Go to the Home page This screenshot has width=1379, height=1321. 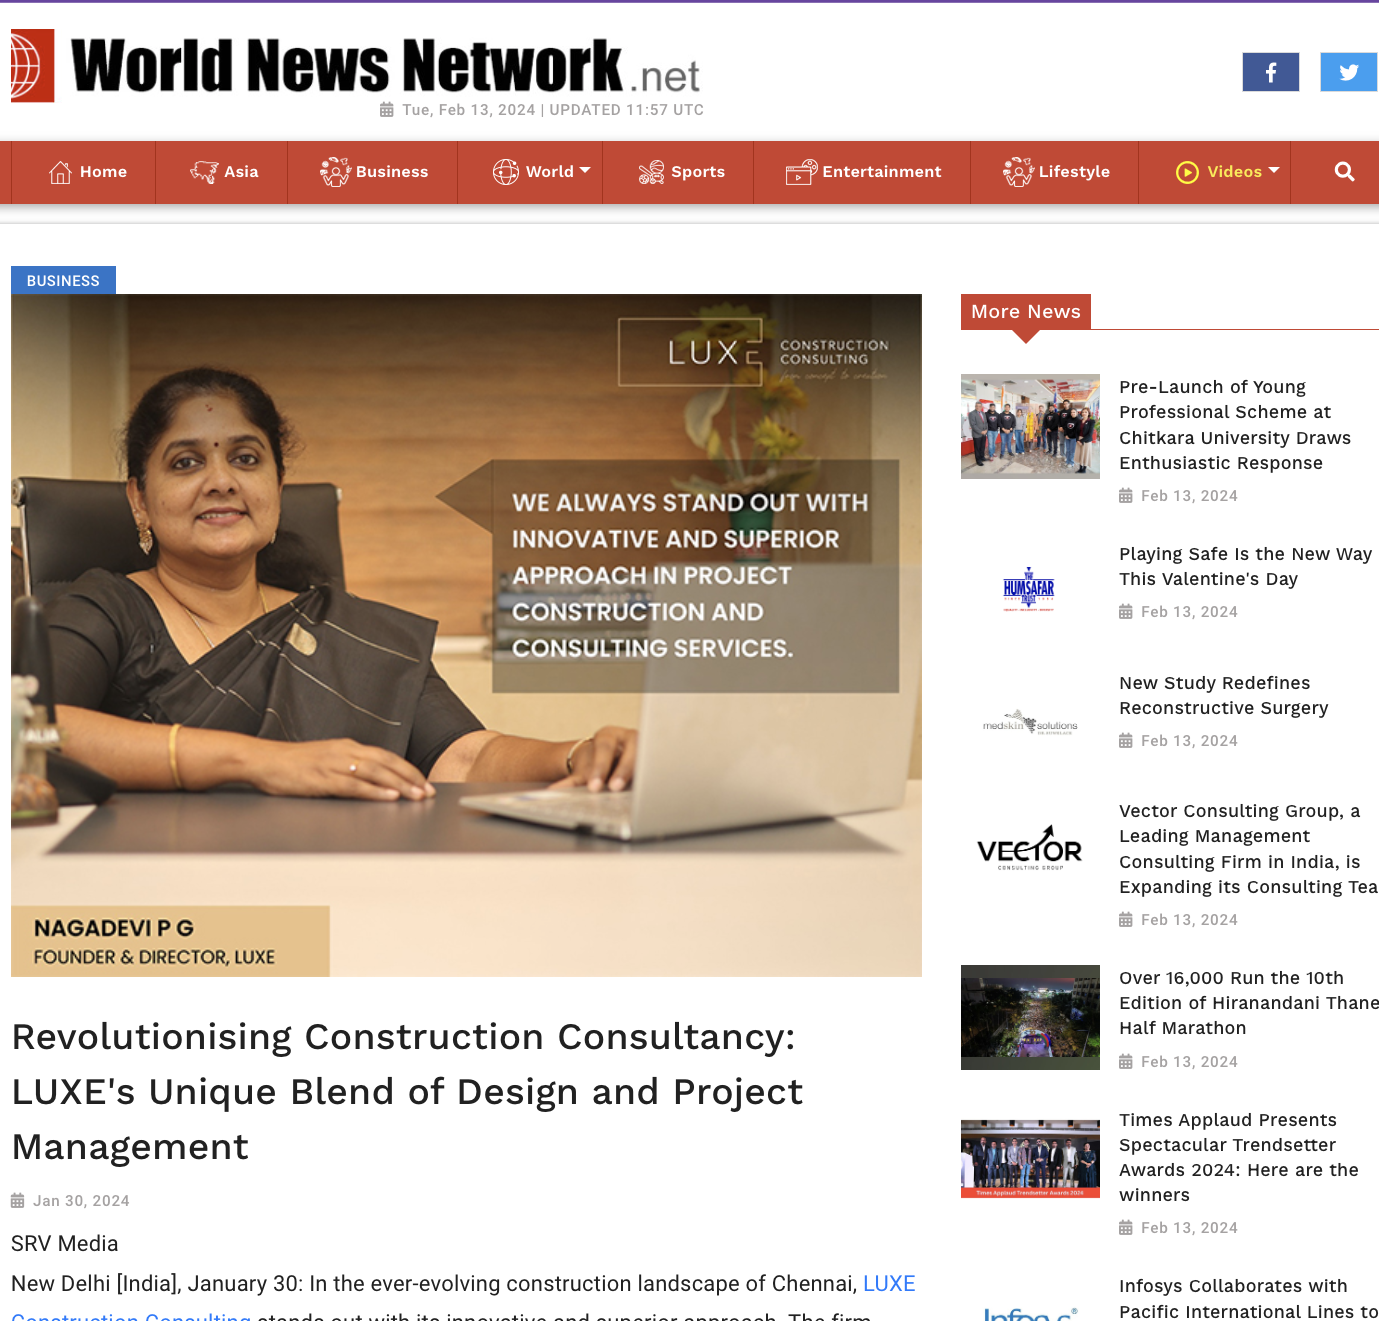[88, 172]
